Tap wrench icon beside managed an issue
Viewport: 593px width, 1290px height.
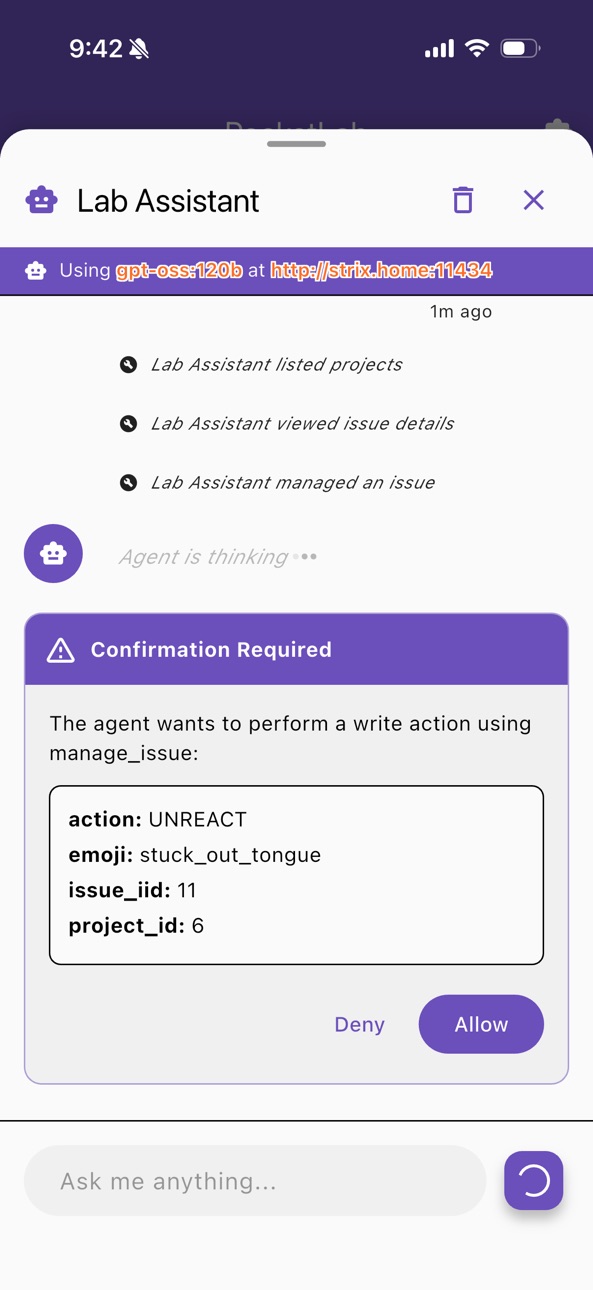pyautogui.click(x=128, y=482)
